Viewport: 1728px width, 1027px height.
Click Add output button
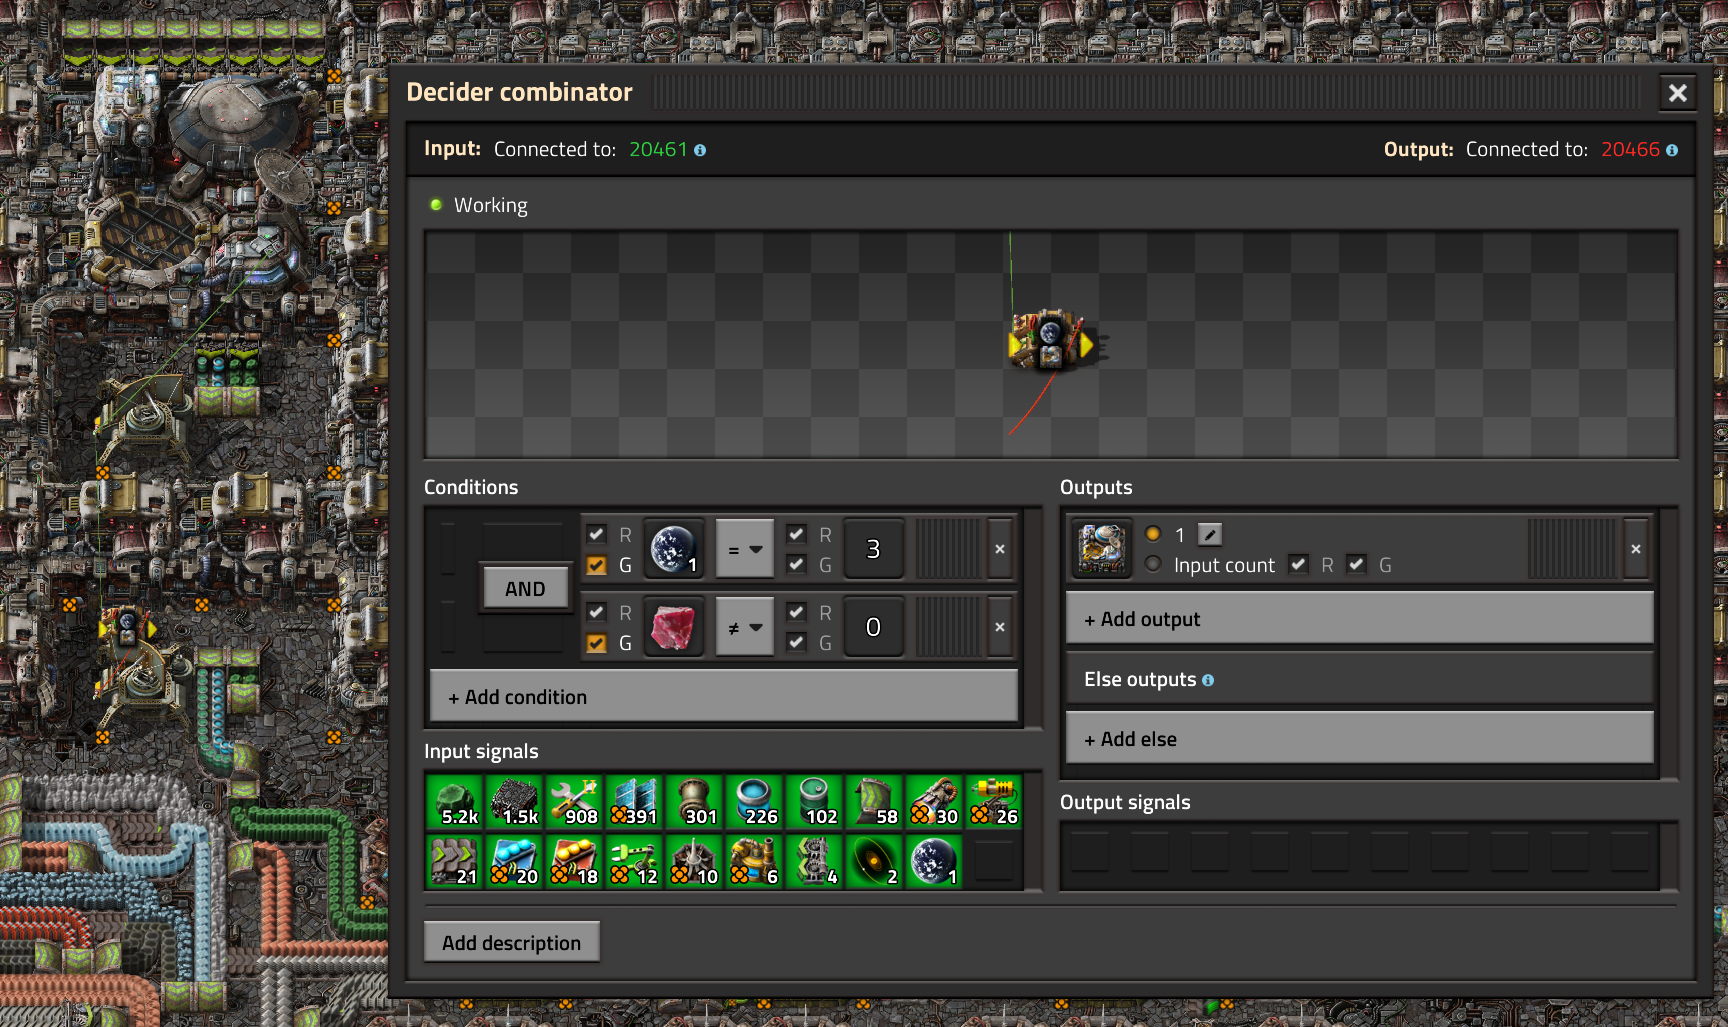click(x=1360, y=619)
